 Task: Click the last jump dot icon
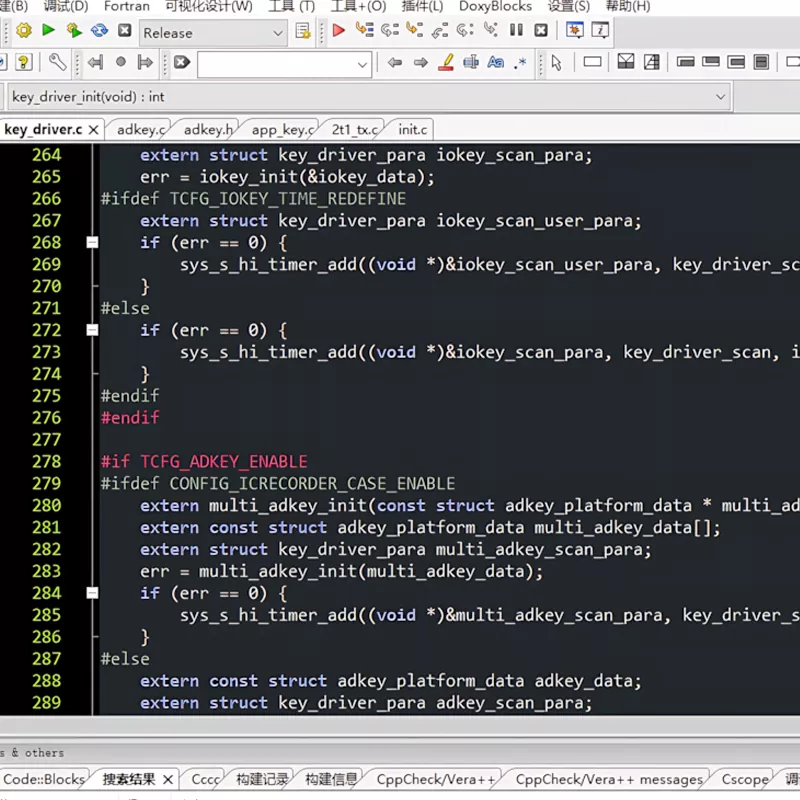click(120, 62)
